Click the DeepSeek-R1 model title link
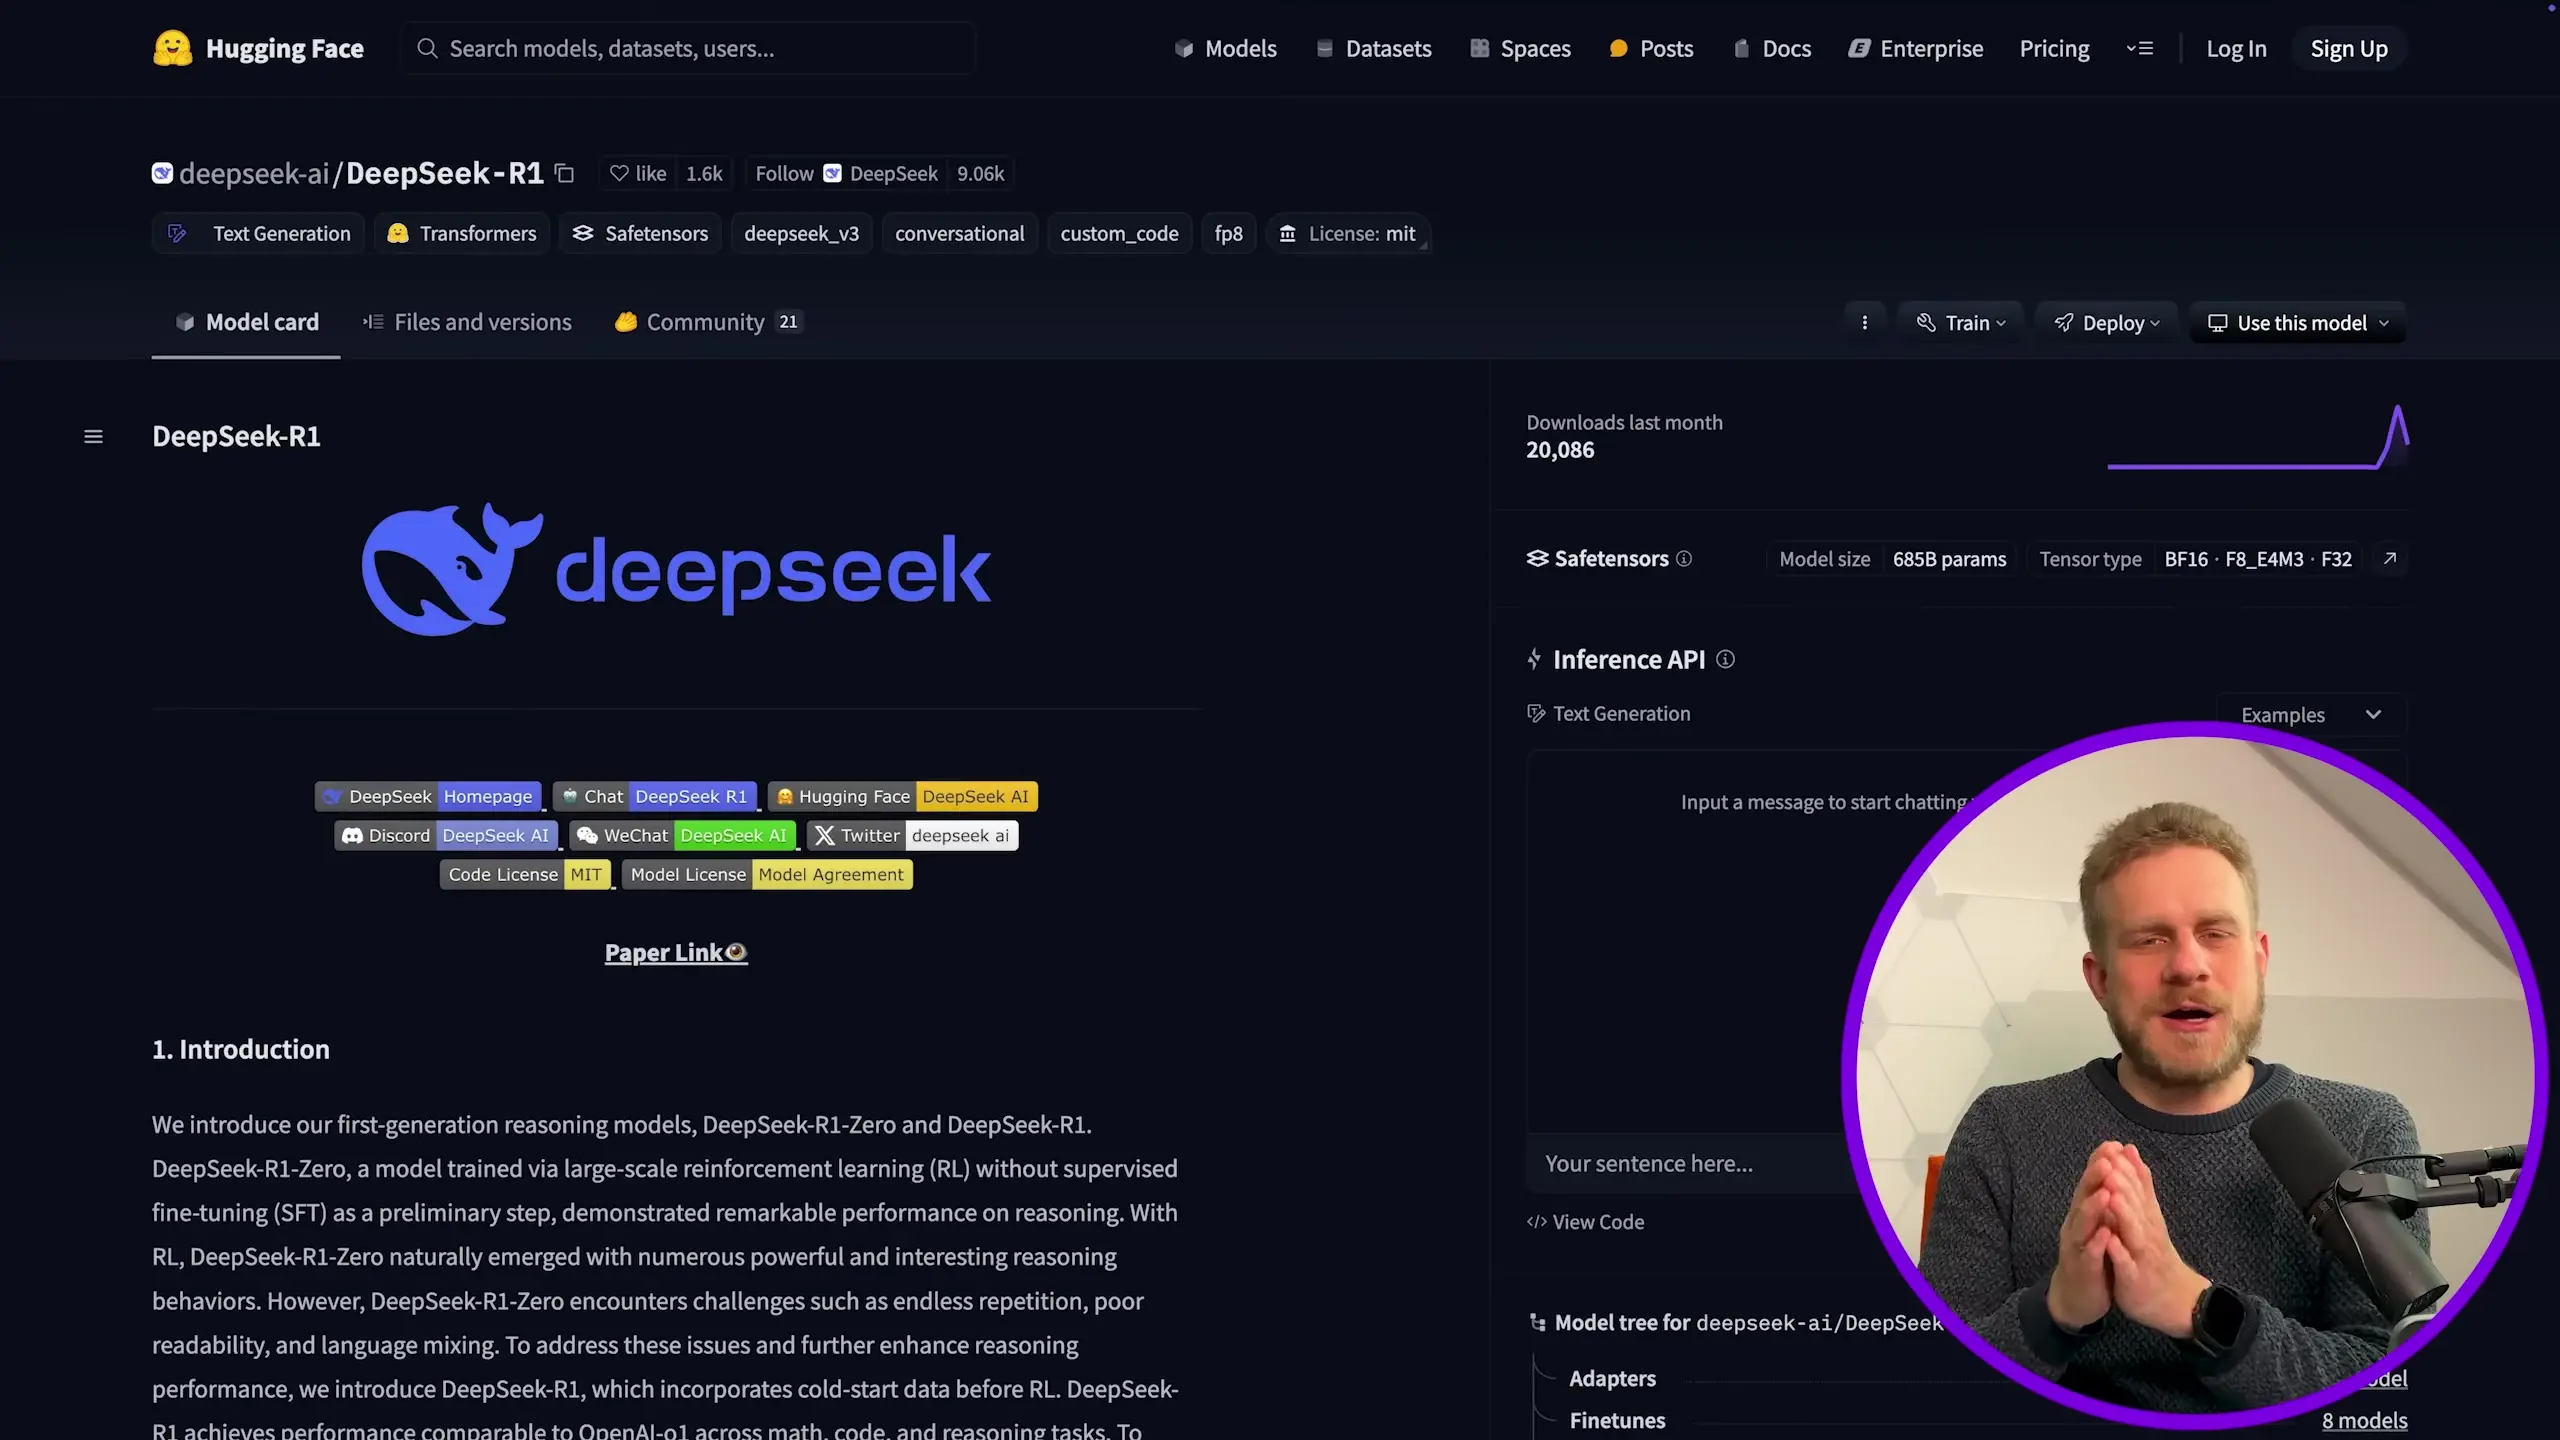Screen dimensions: 2560x1440 coord(444,173)
